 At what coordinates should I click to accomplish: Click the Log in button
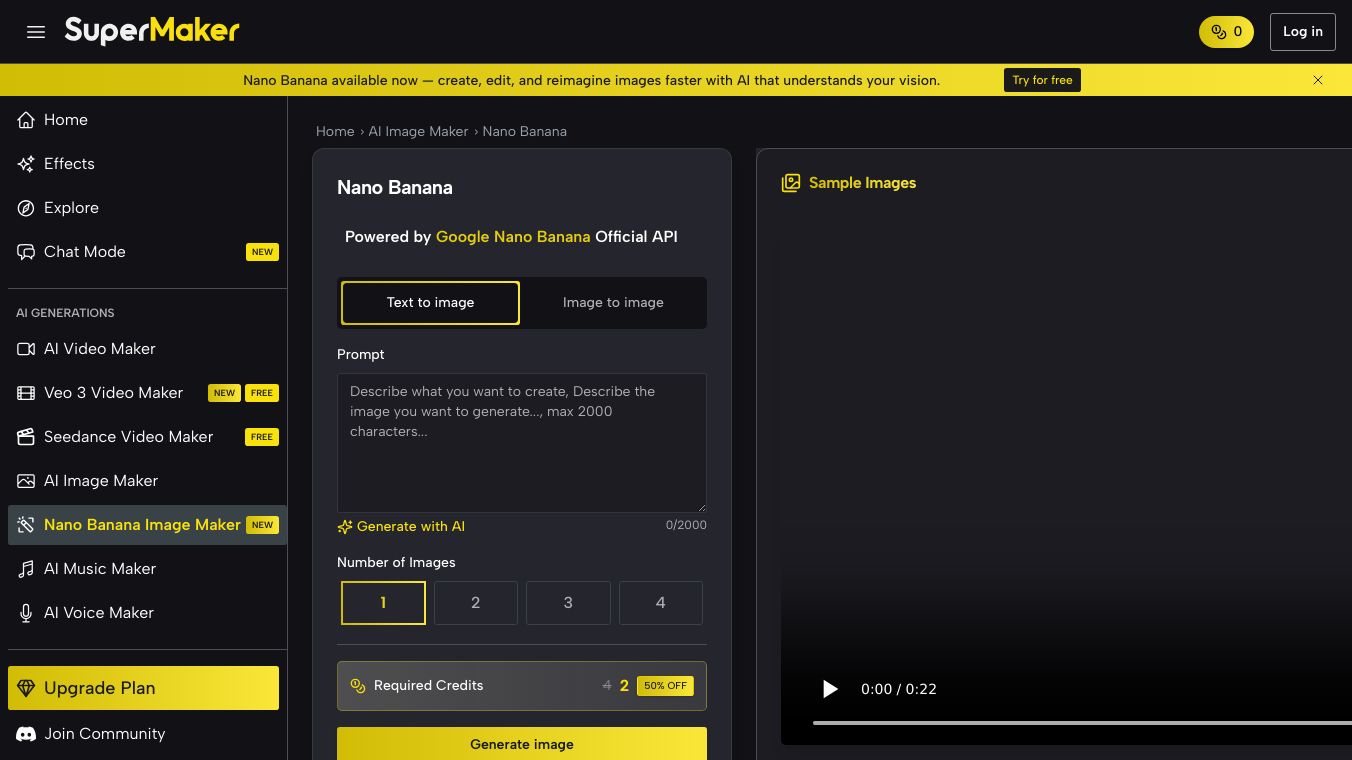pos(1302,31)
